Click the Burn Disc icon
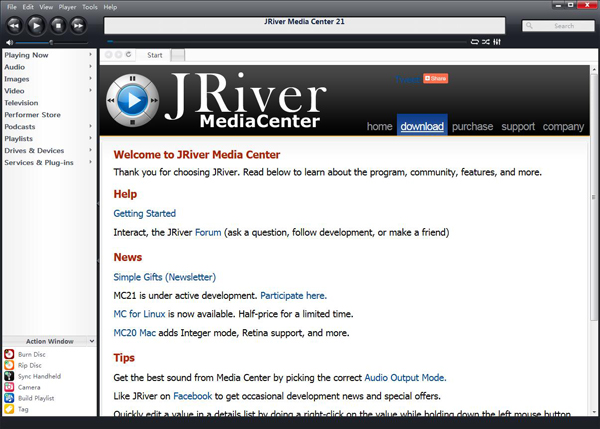The image size is (600, 429). [x=9, y=354]
